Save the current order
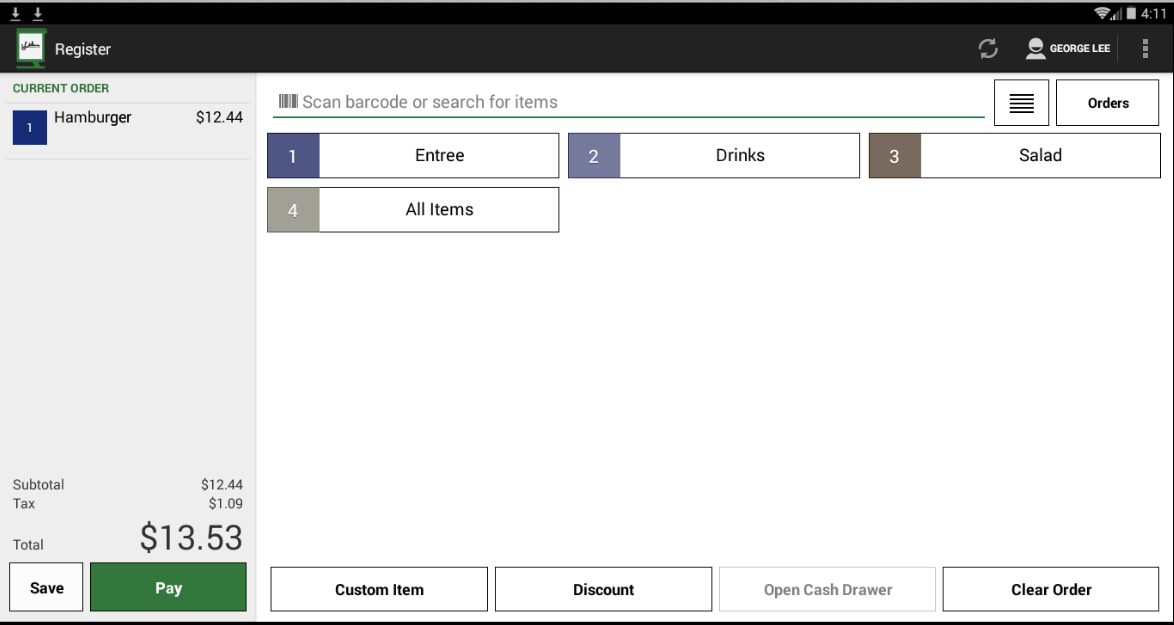The image size is (1174, 625). coord(46,588)
